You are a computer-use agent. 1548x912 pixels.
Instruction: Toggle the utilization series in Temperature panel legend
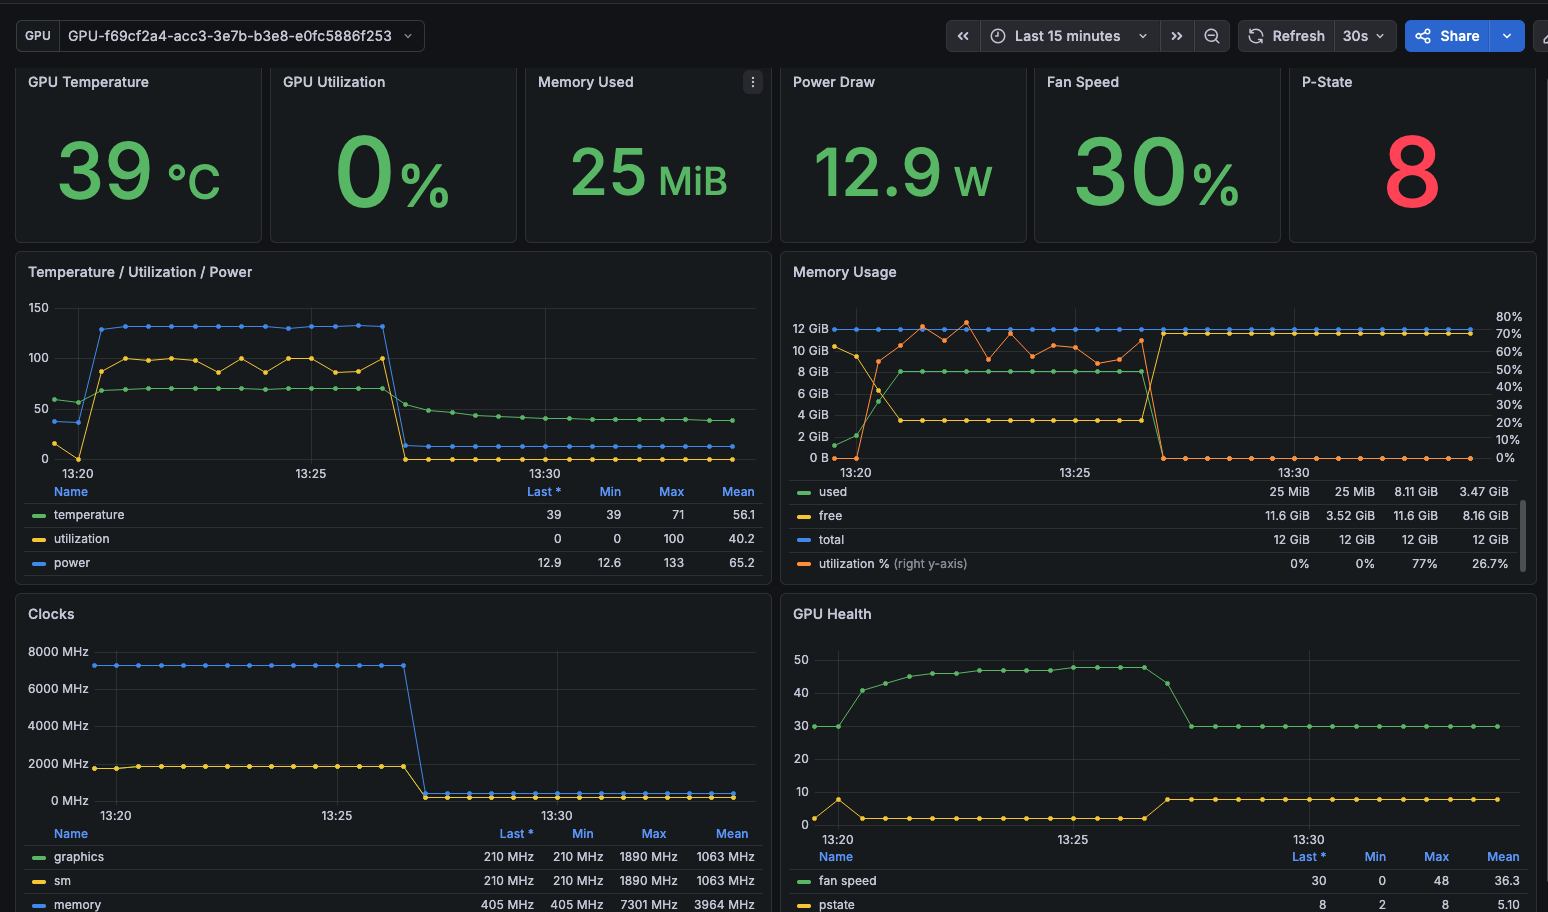(x=82, y=539)
